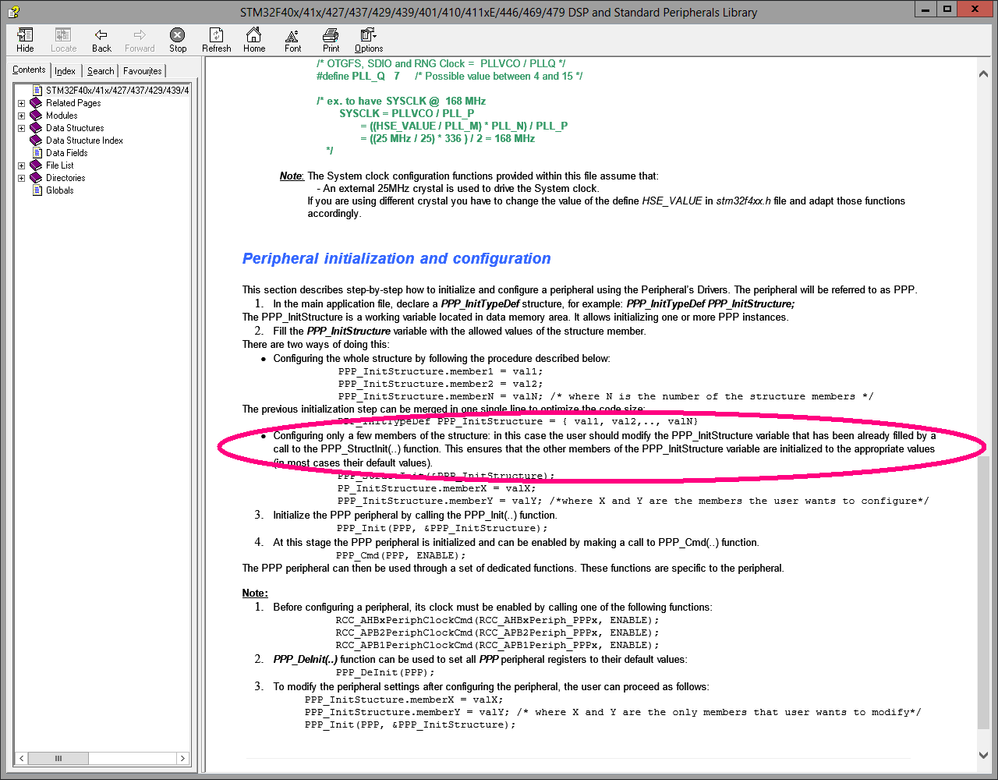Click the #define PLL_Q 7 line

point(449,76)
